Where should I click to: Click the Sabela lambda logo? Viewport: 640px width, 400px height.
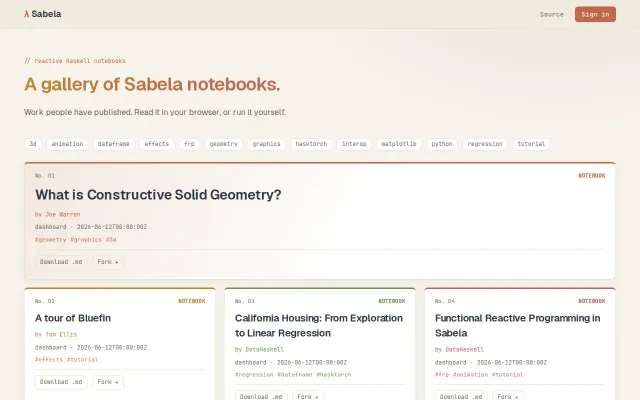(42, 14)
